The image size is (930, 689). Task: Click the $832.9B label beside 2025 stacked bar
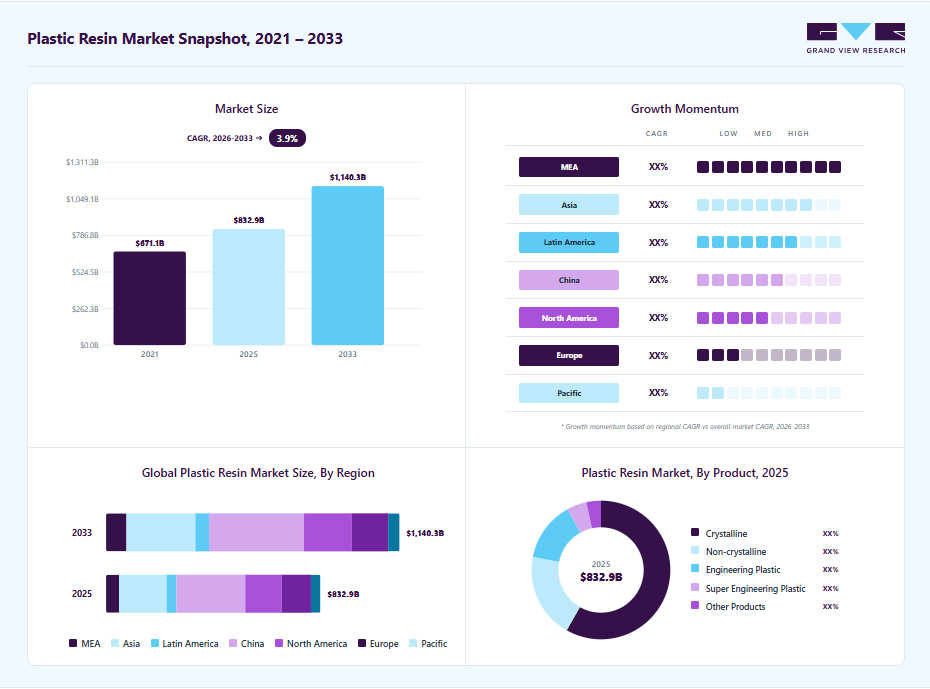(343, 594)
